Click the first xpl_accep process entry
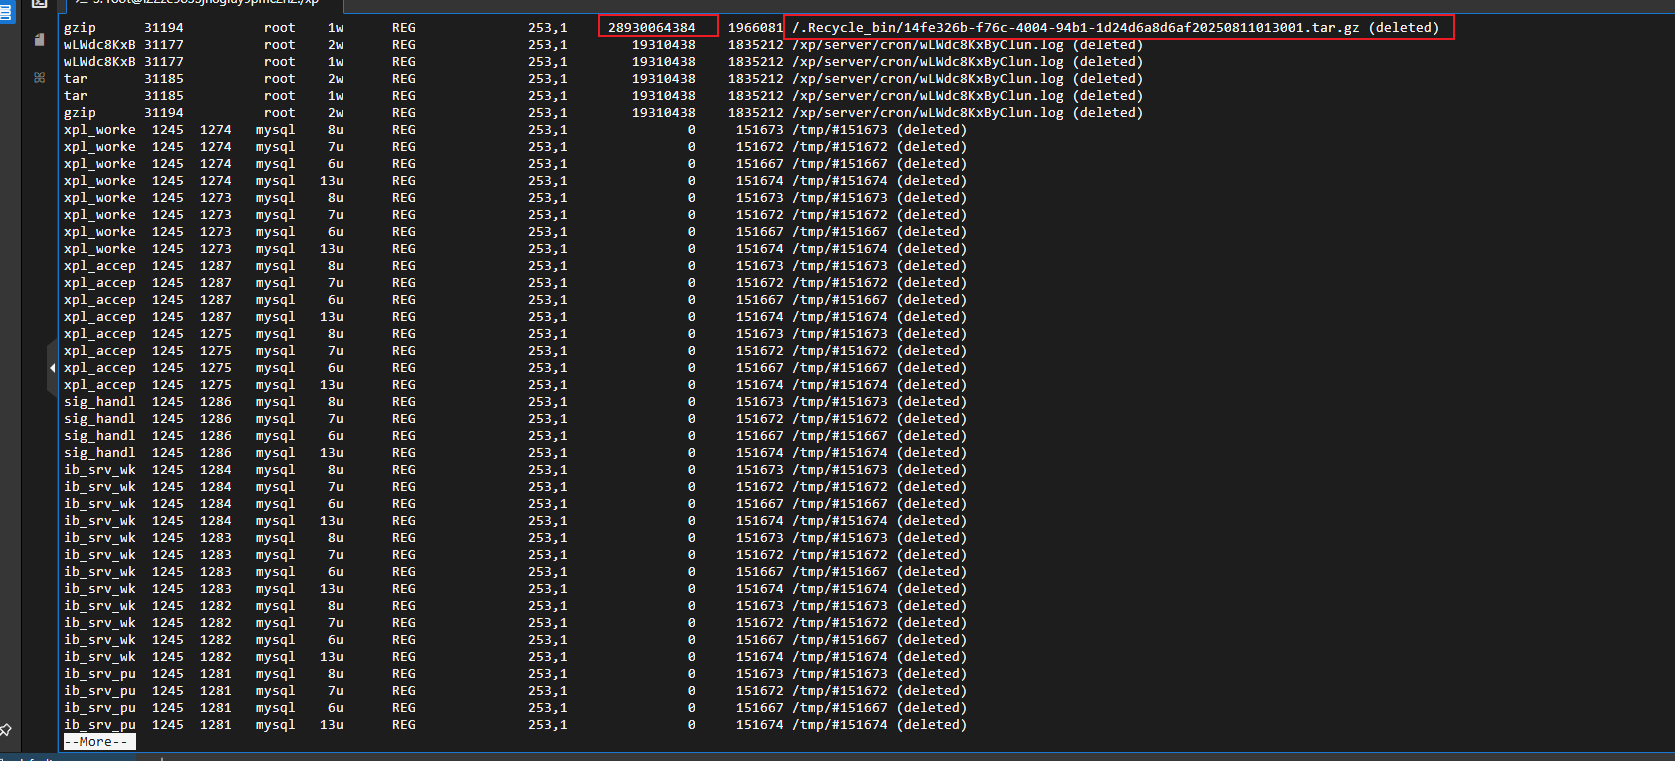The image size is (1675, 761). click(x=99, y=266)
